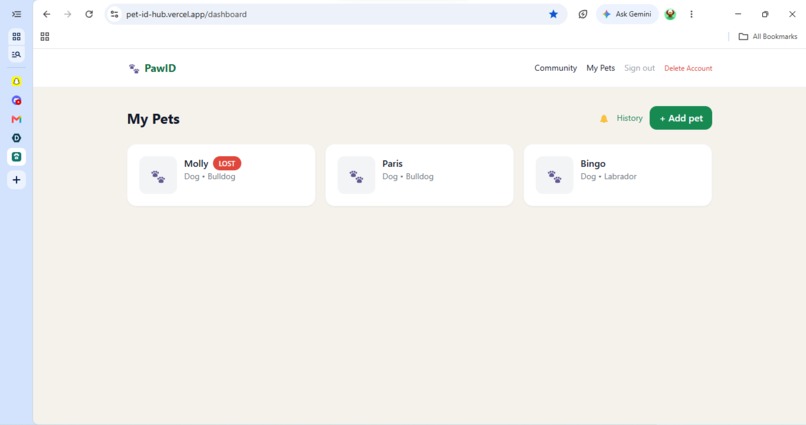The image size is (806, 425).
Task: Select the pet name Molly
Action: coord(196,163)
